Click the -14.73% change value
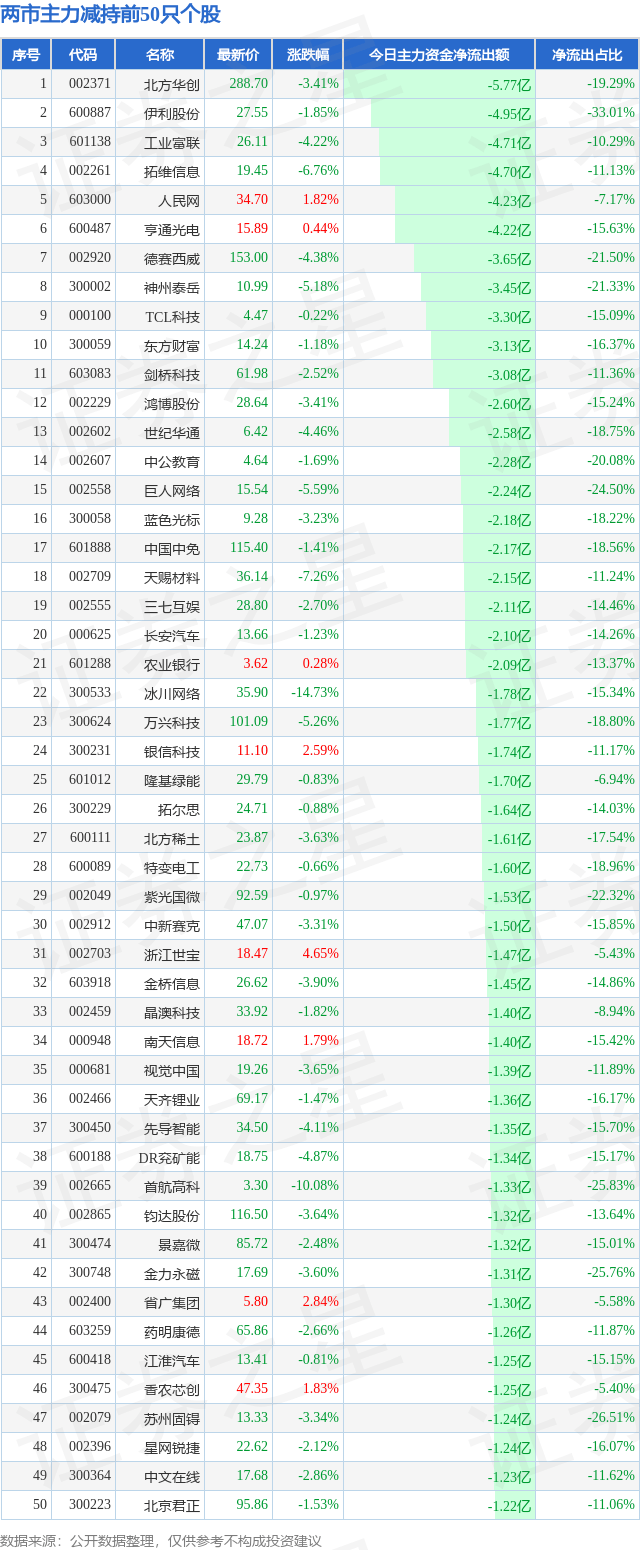This screenshot has width=640, height=1550. tap(314, 693)
